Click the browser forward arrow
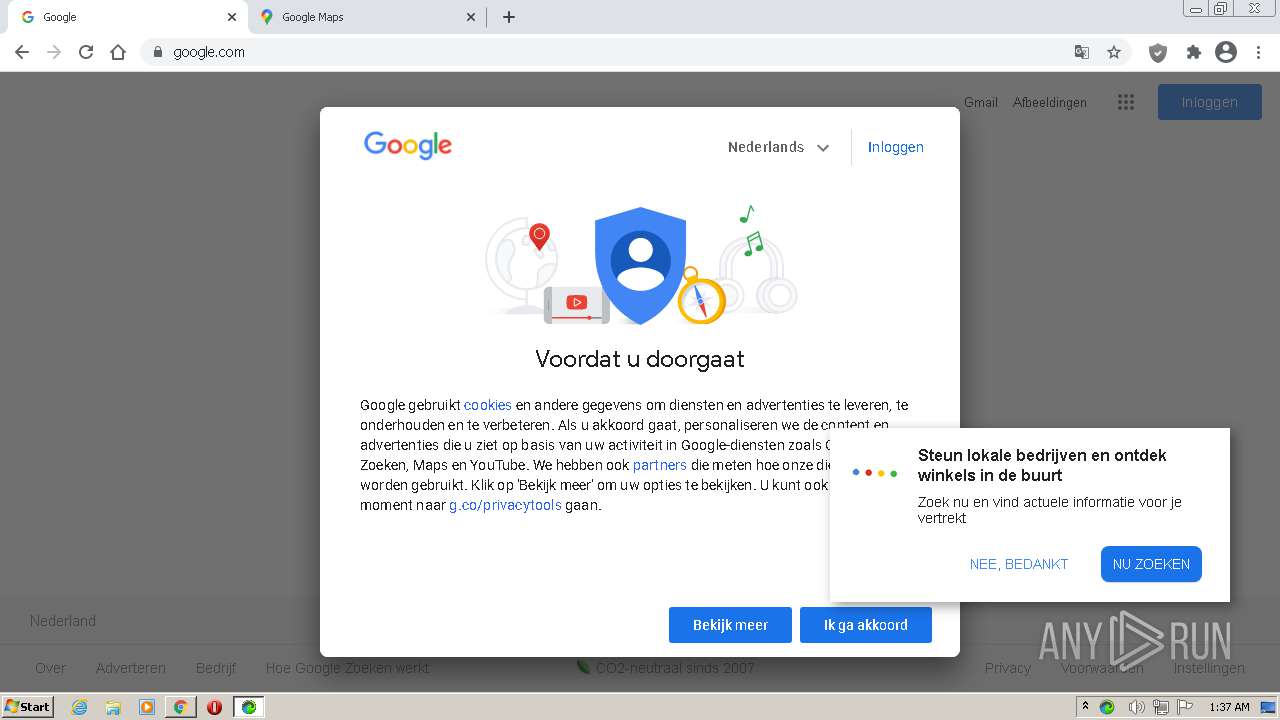This screenshot has height=720, width=1280. point(54,52)
